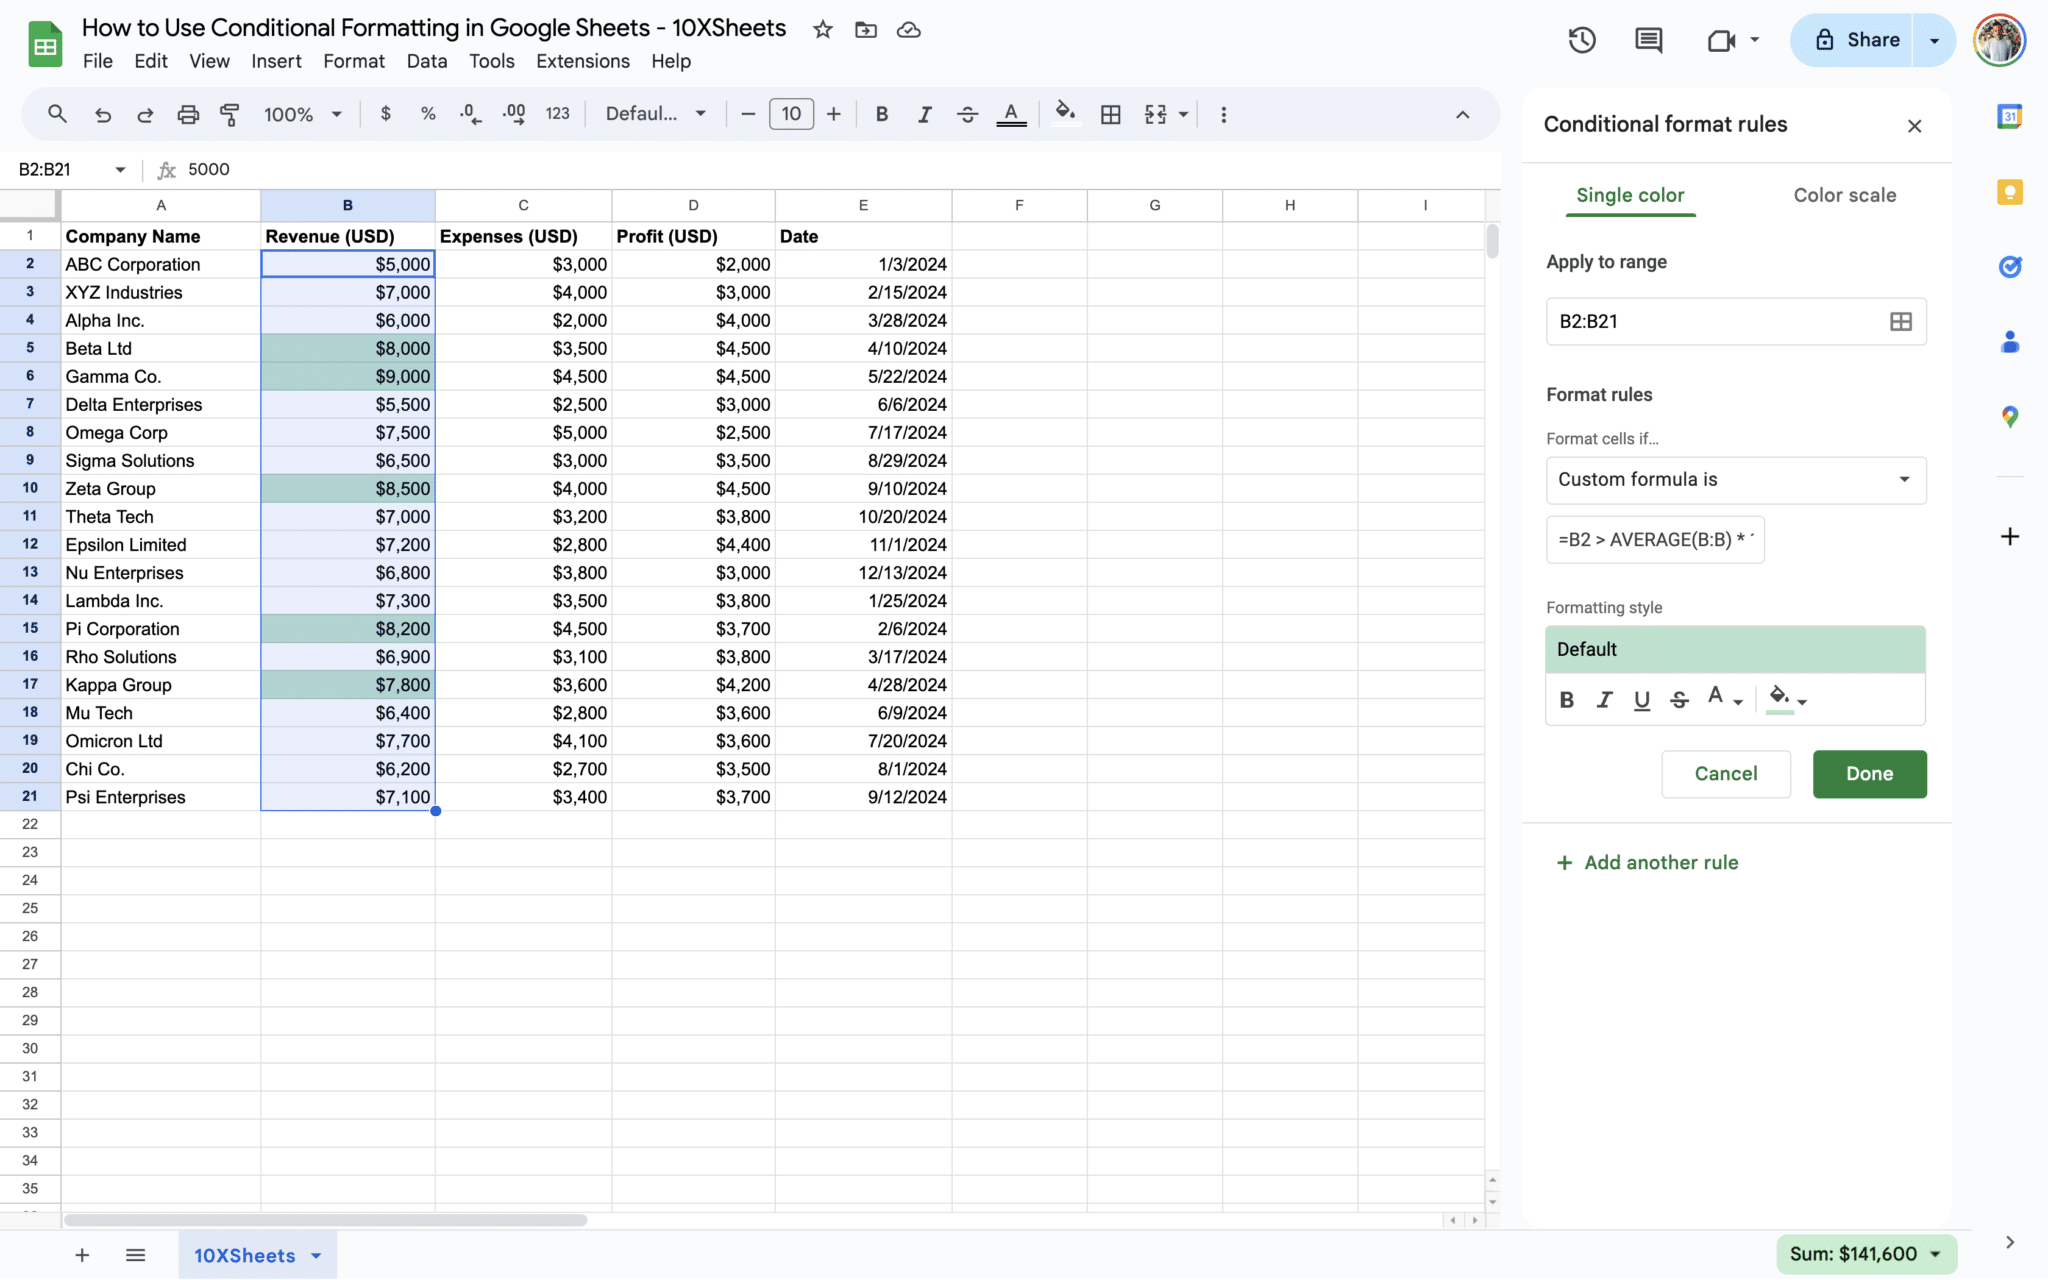Screen dimensions: 2048x1280
Task: Undo the last action
Action: click(x=102, y=114)
